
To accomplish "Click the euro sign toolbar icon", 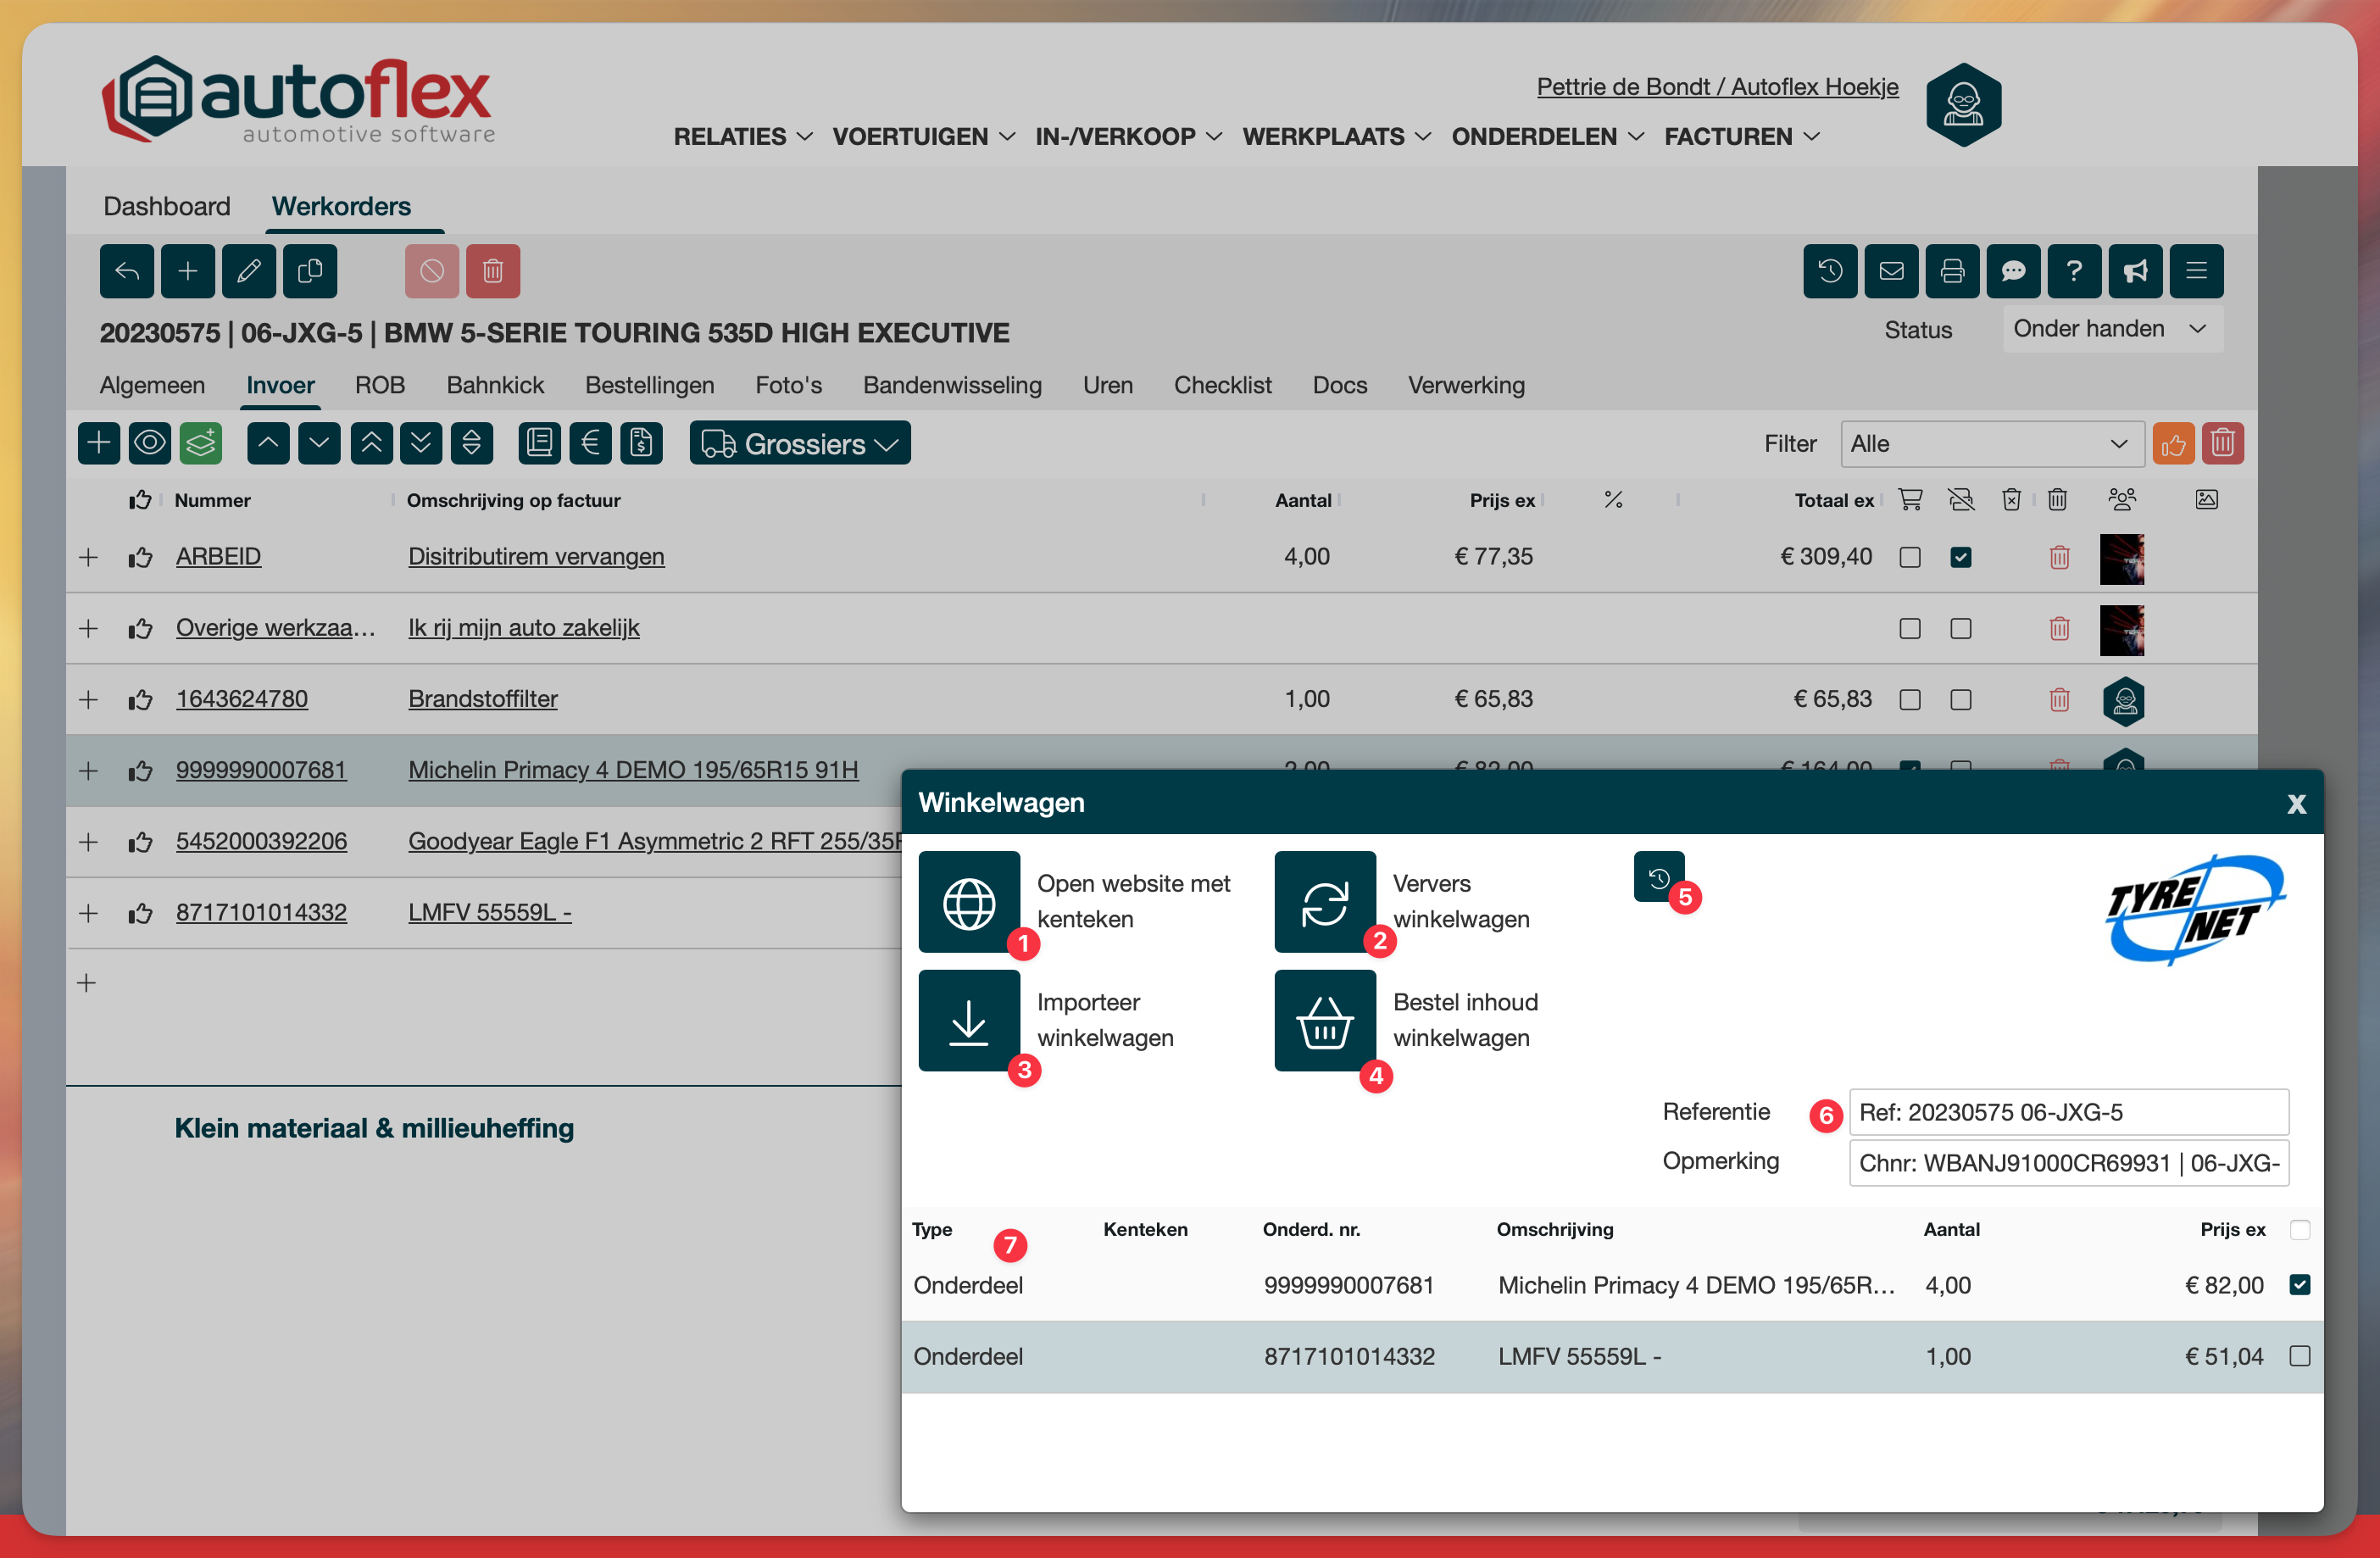I will click(590, 443).
